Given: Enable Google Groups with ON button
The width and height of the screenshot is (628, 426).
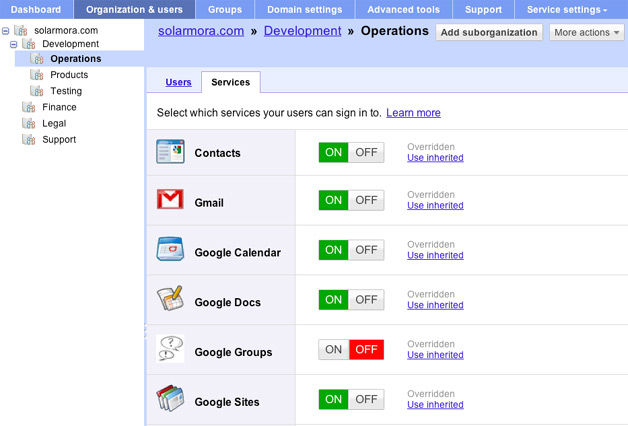Looking at the screenshot, I should click(x=334, y=350).
